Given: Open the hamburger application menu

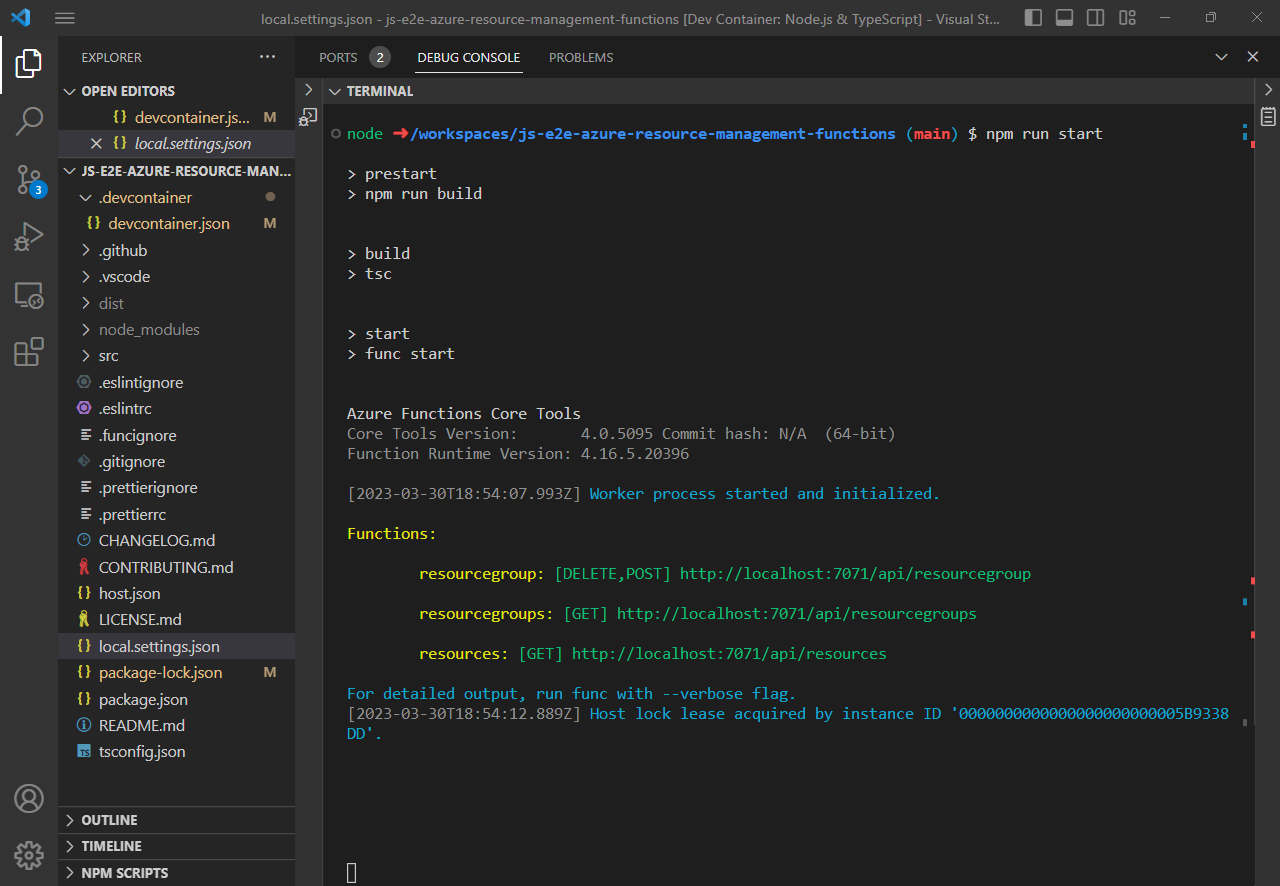Looking at the screenshot, I should click(65, 18).
